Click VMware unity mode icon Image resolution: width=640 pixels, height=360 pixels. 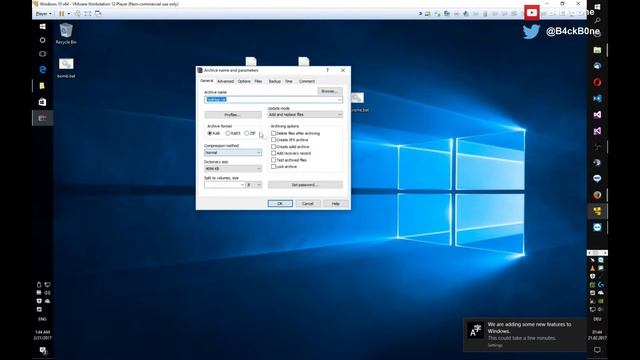click(98, 13)
